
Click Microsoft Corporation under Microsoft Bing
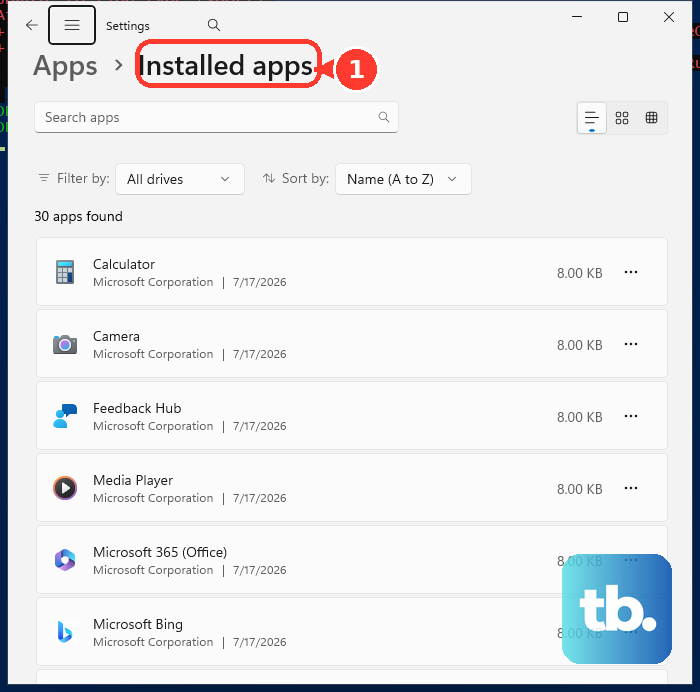[x=153, y=642]
